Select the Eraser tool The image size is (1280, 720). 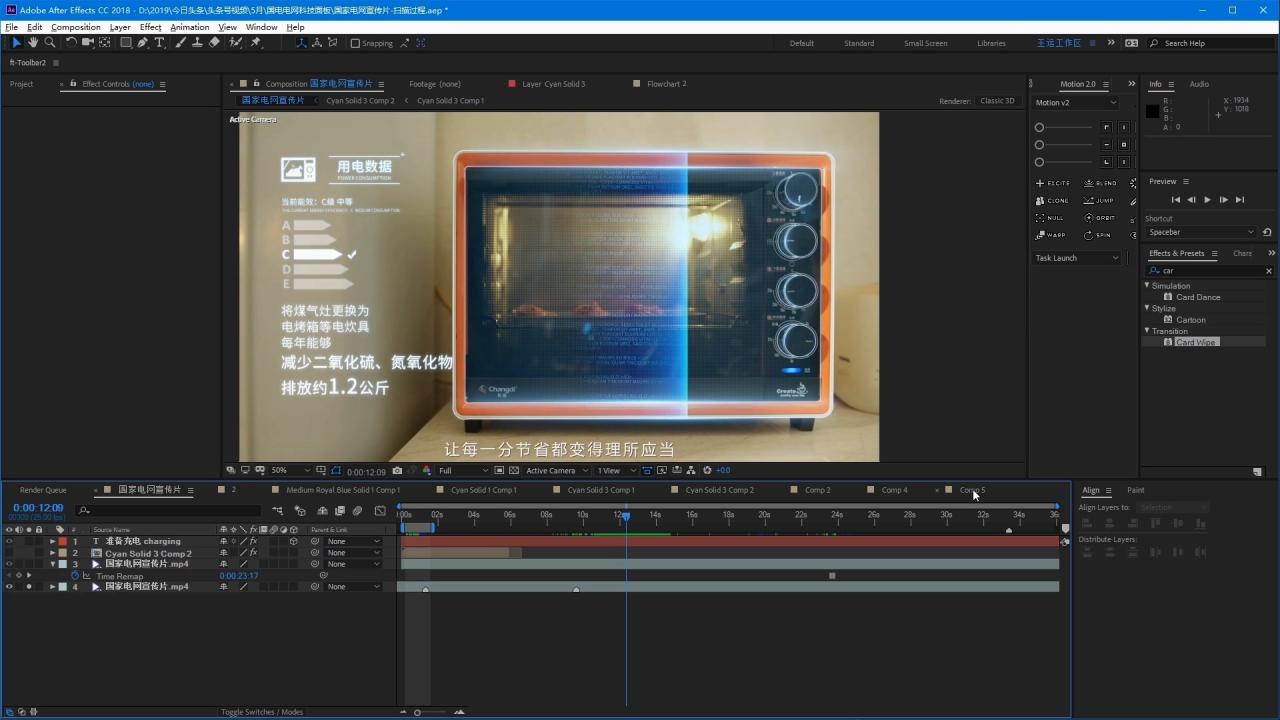pos(214,43)
